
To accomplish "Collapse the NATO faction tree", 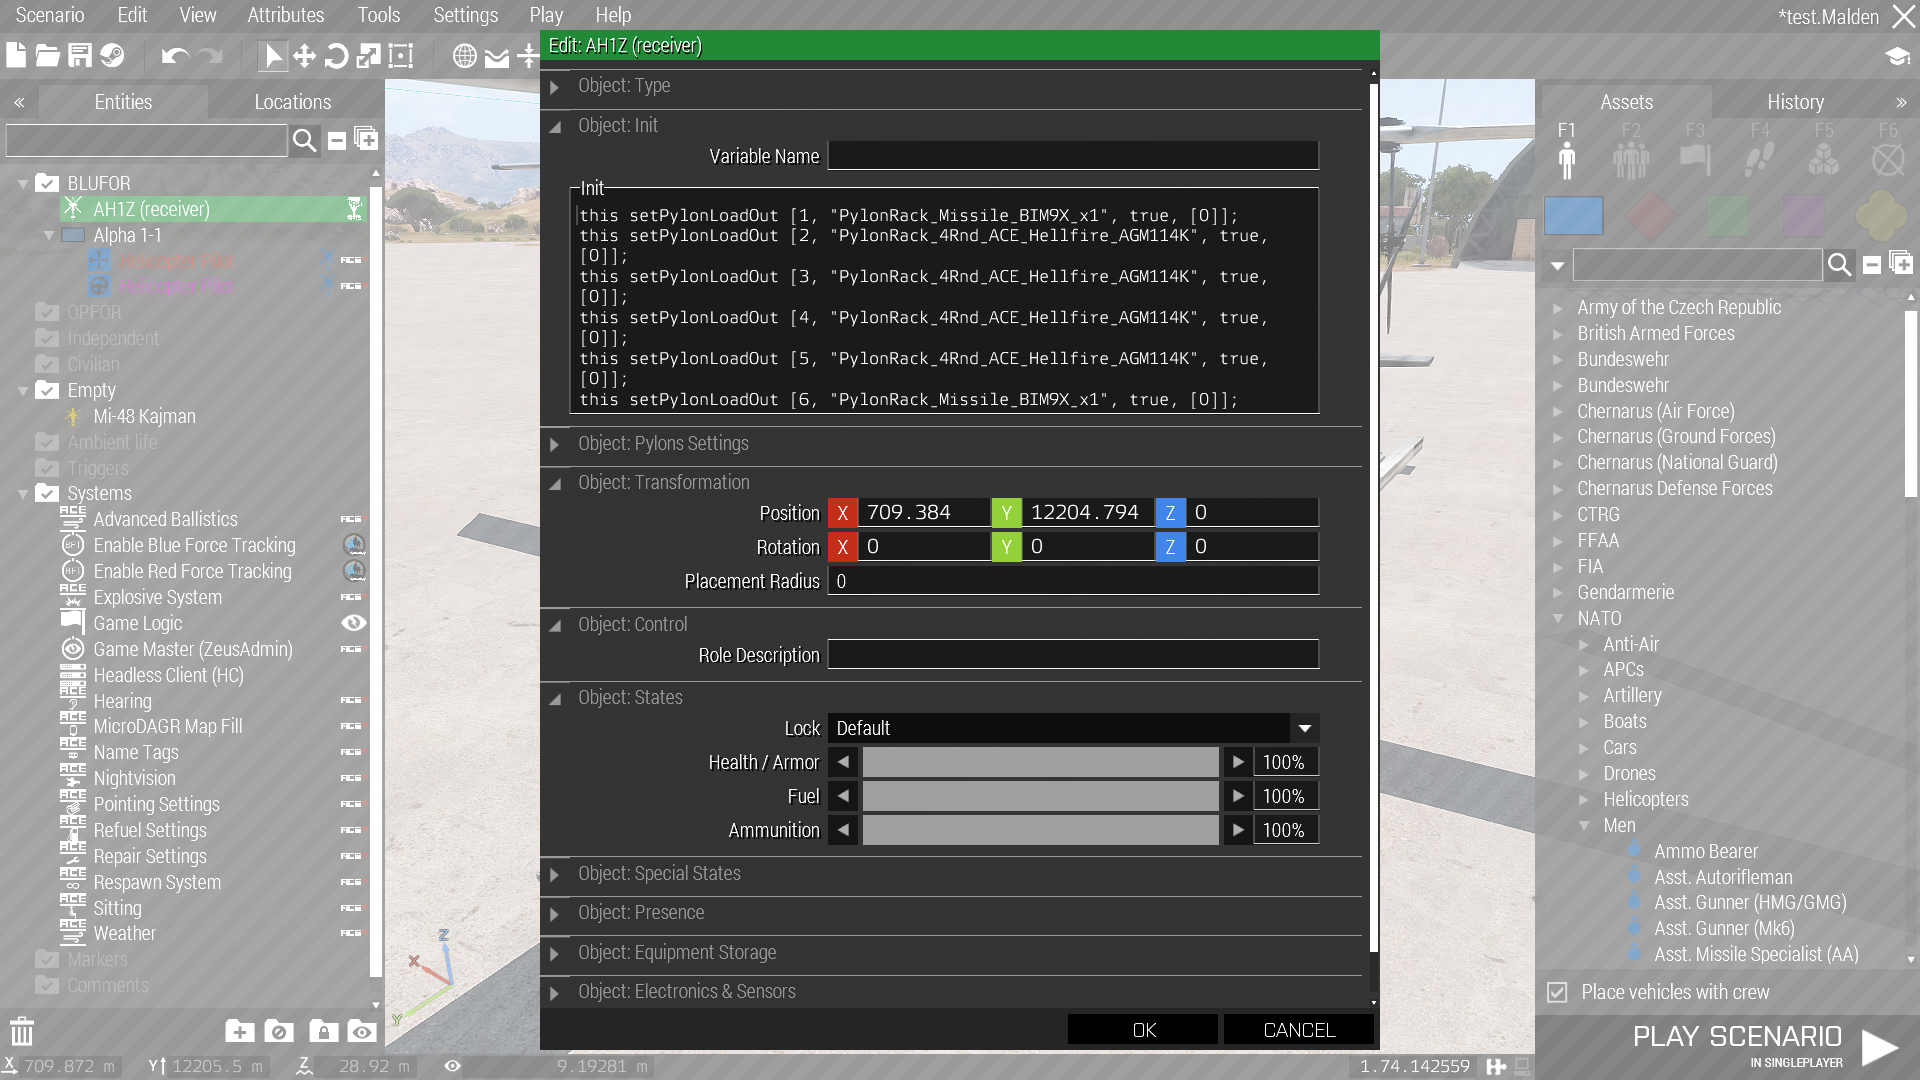I will pyautogui.click(x=1558, y=618).
